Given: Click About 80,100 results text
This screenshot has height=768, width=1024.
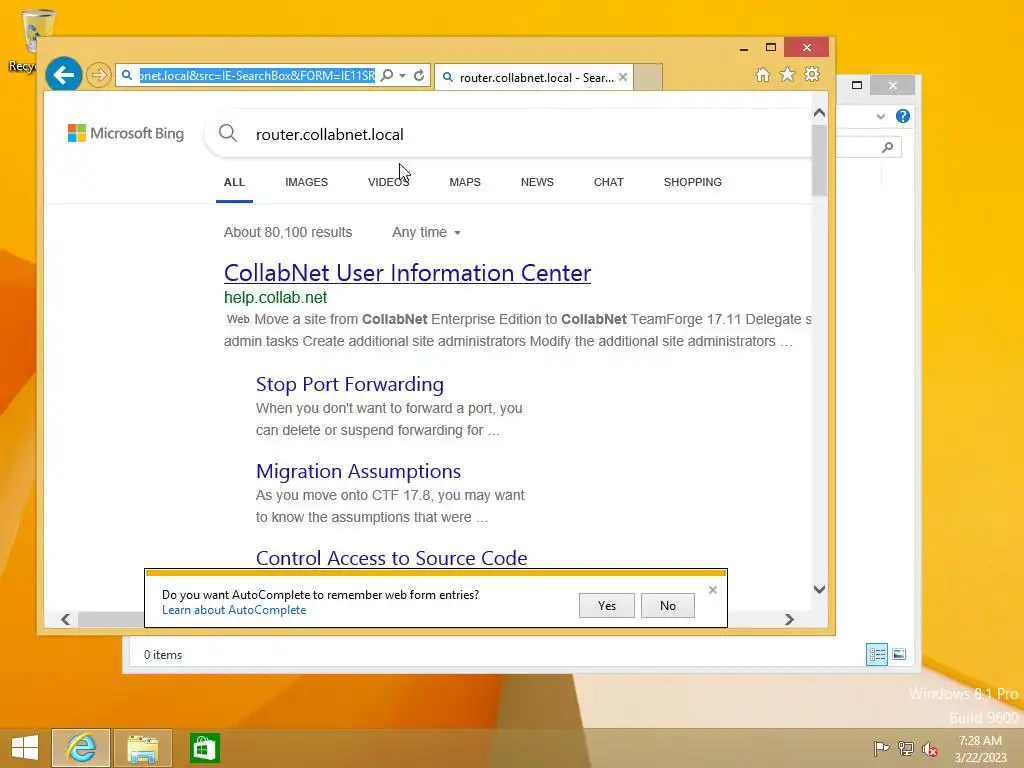Looking at the screenshot, I should pyautogui.click(x=288, y=232).
